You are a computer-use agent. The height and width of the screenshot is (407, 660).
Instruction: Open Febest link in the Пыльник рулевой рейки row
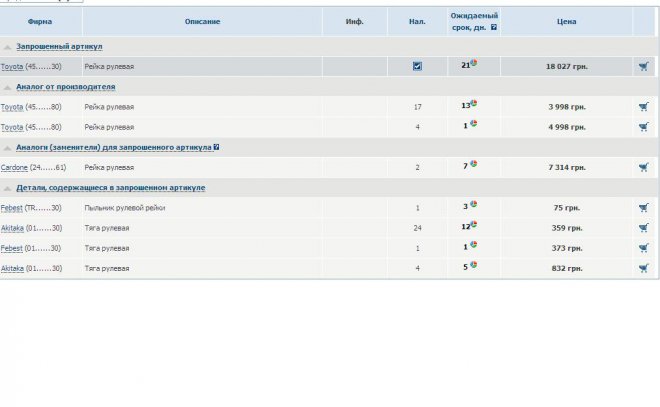pos(12,207)
